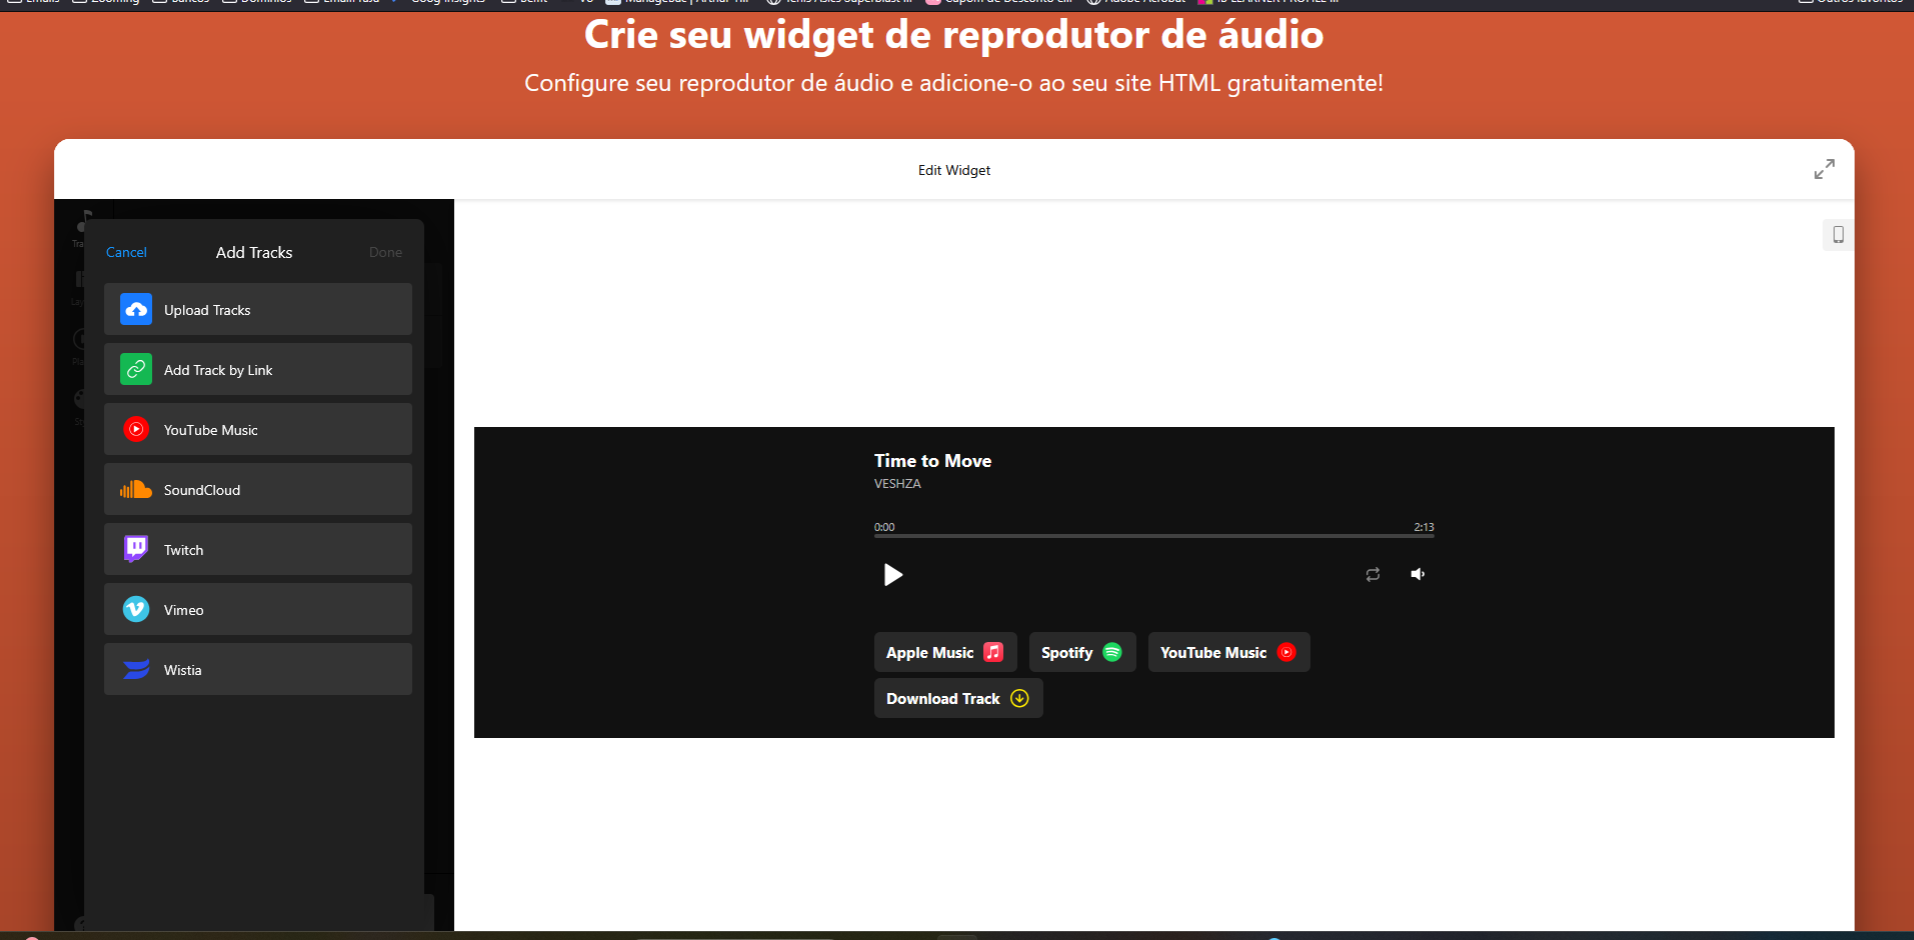Viewport: 1914px width, 940px height.
Task: Click the Time to Move track title
Action: pos(933,460)
